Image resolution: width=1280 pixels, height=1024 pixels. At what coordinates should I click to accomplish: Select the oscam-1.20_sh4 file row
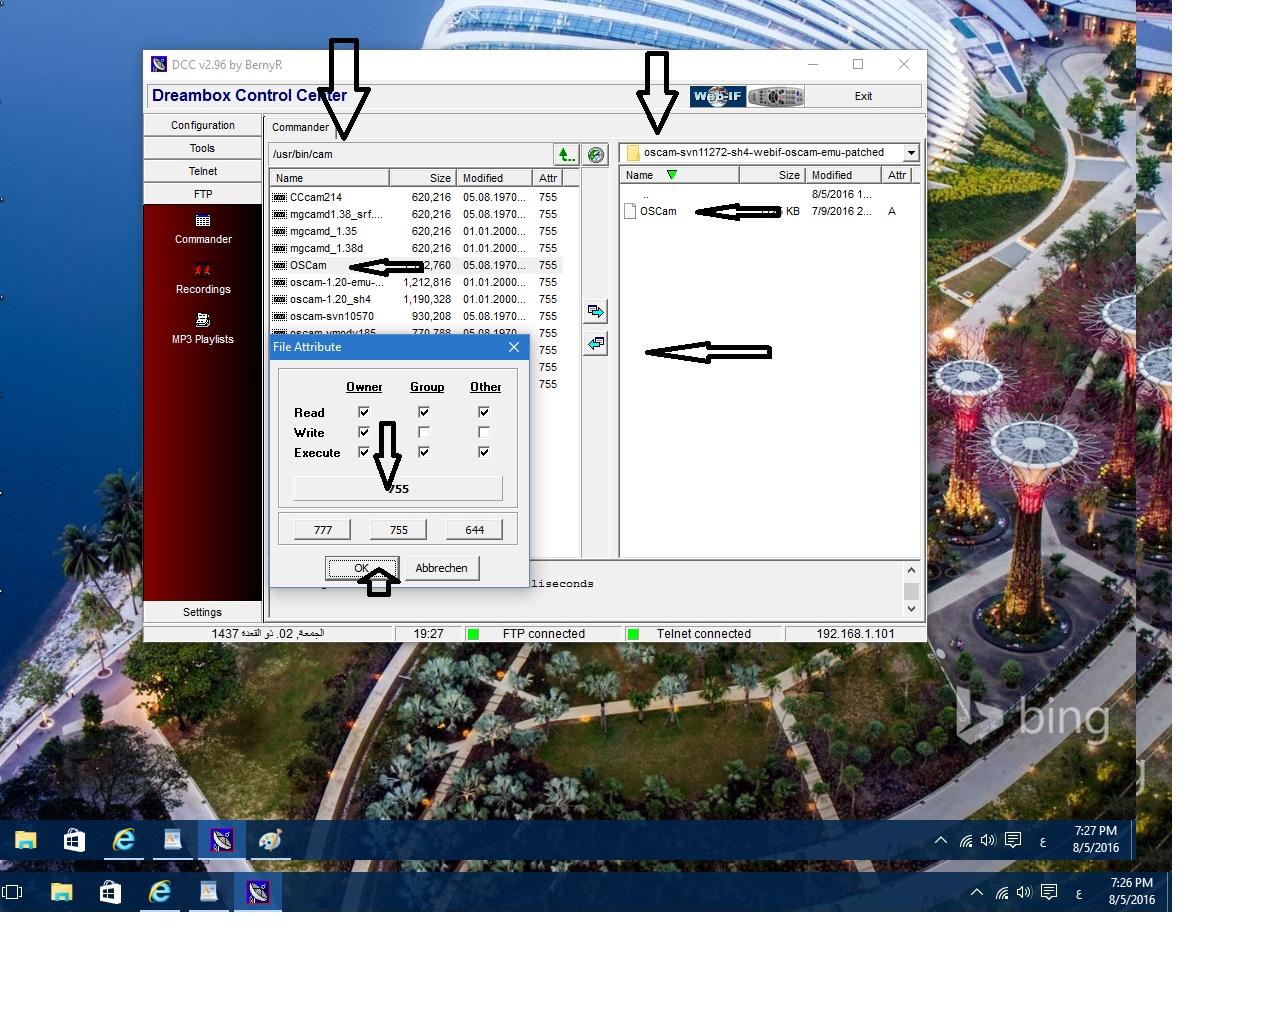tap(416, 299)
